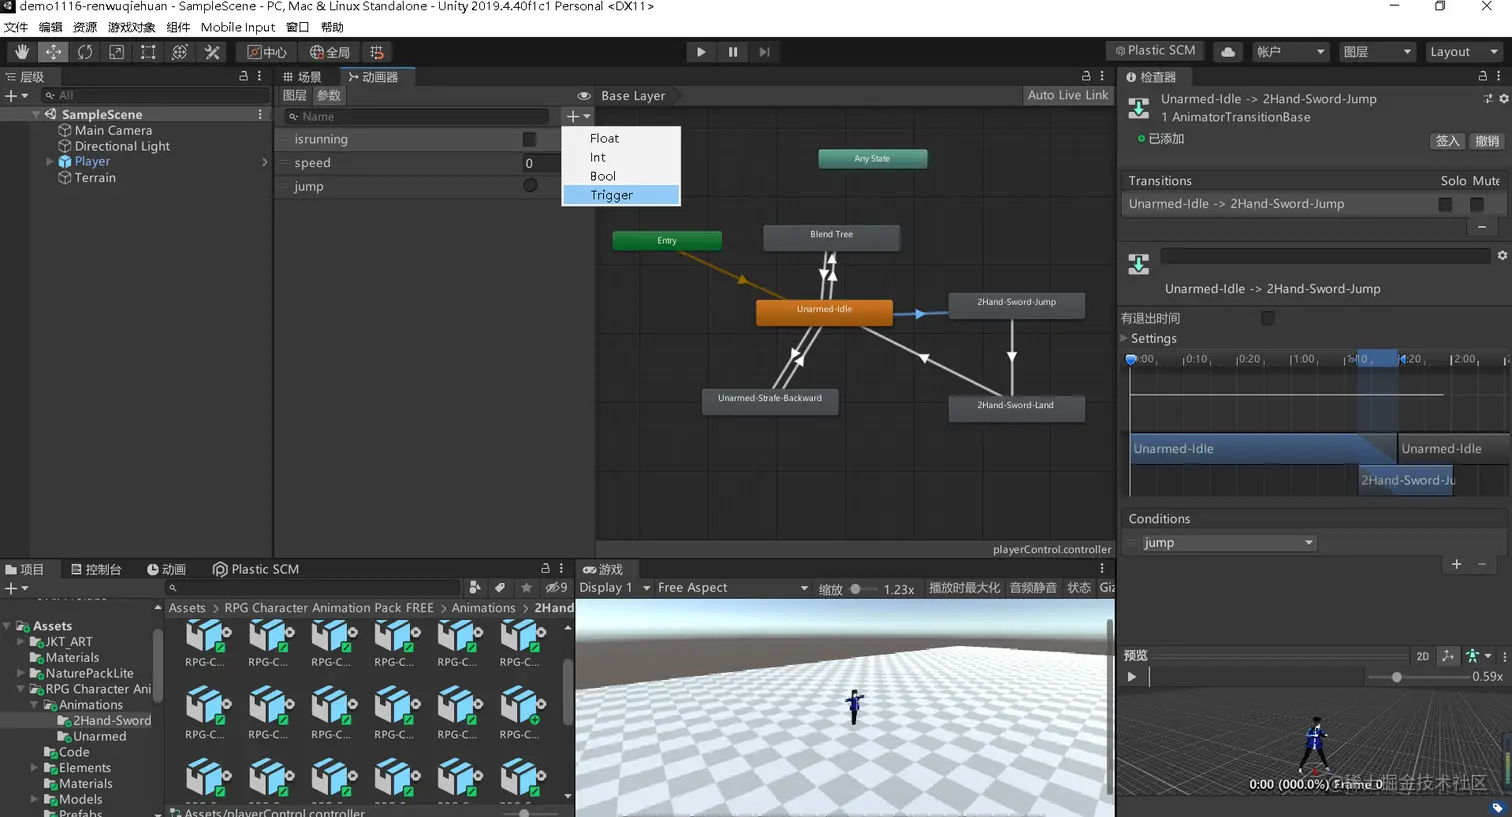Open the 文件 menu

point(16,27)
